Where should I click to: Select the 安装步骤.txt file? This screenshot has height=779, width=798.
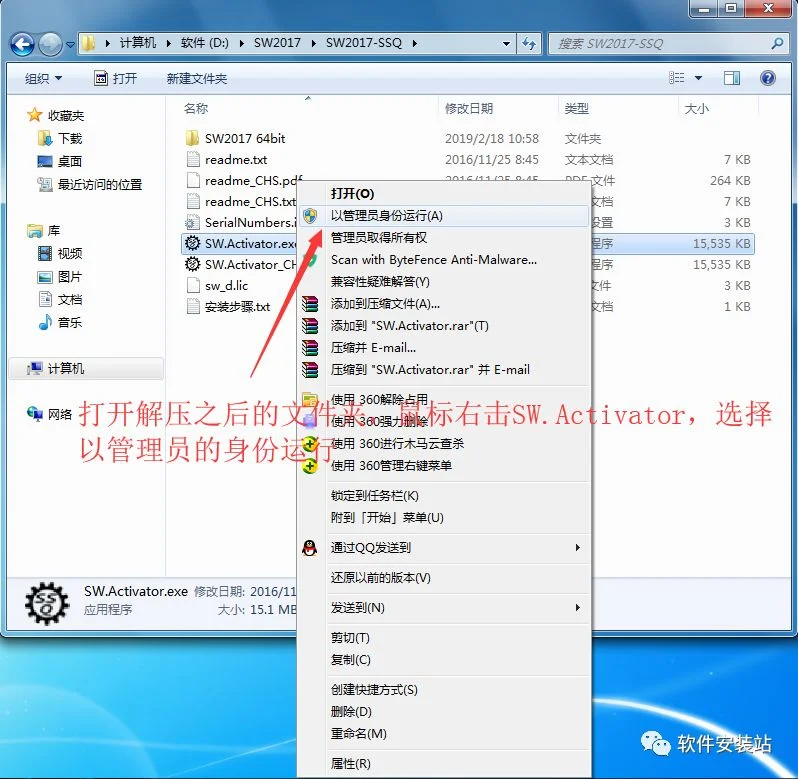tap(237, 307)
